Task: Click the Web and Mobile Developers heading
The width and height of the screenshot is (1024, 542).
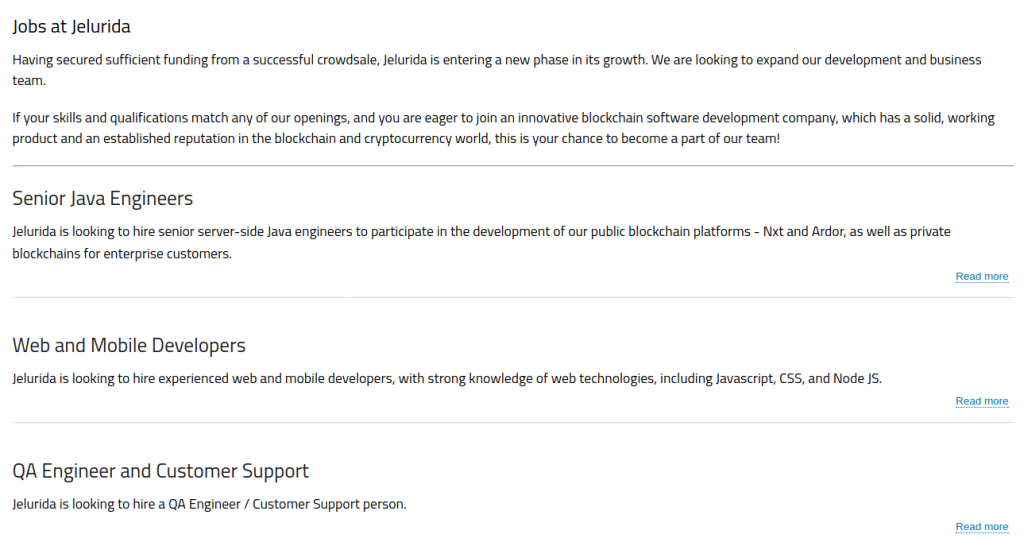Action: click(129, 345)
